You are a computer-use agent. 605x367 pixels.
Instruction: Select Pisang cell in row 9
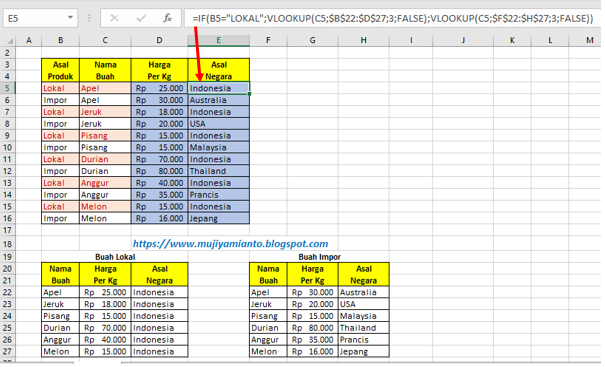105,135
